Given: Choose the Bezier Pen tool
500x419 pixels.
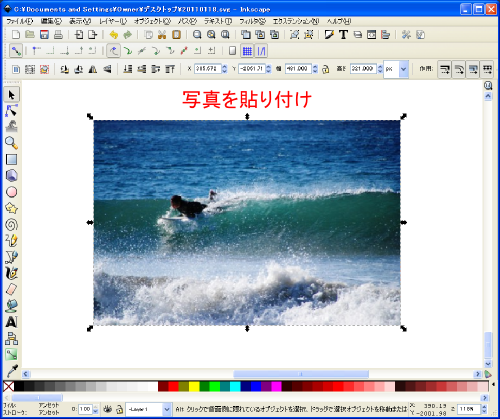Looking at the screenshot, I should [x=12, y=257].
